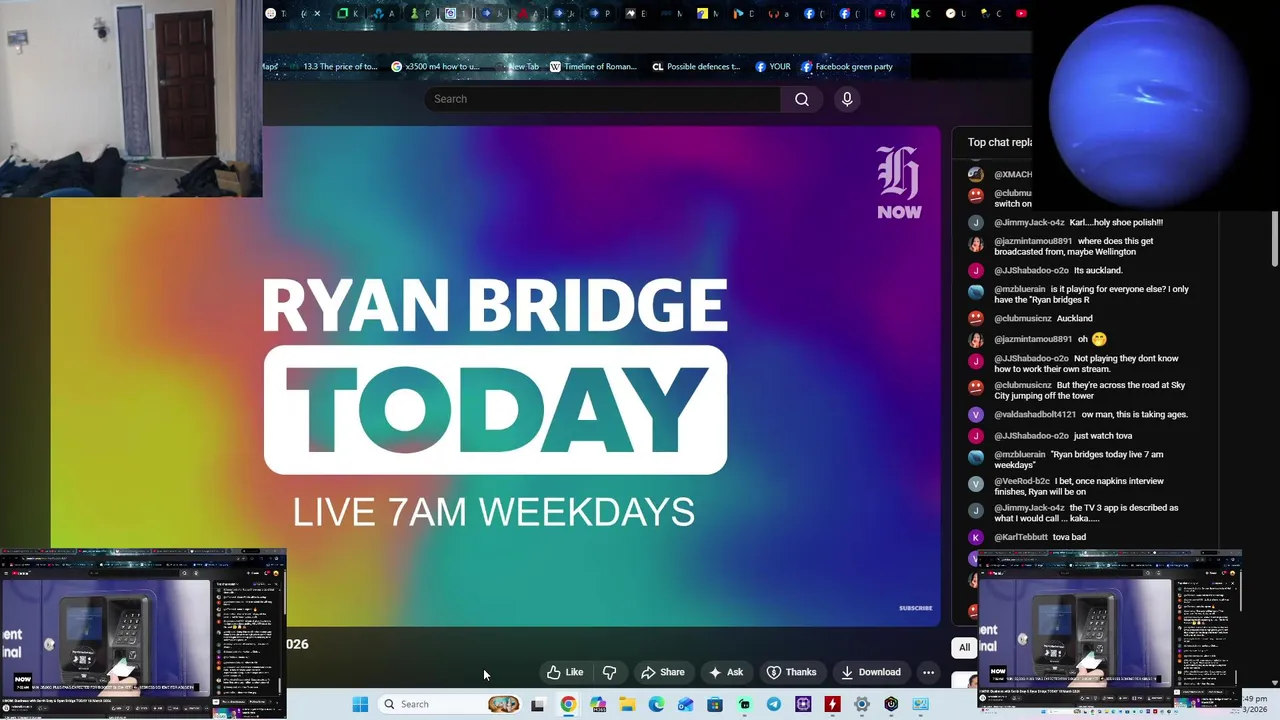
Task: Send a Thanks to the channel
Action: click(791, 672)
